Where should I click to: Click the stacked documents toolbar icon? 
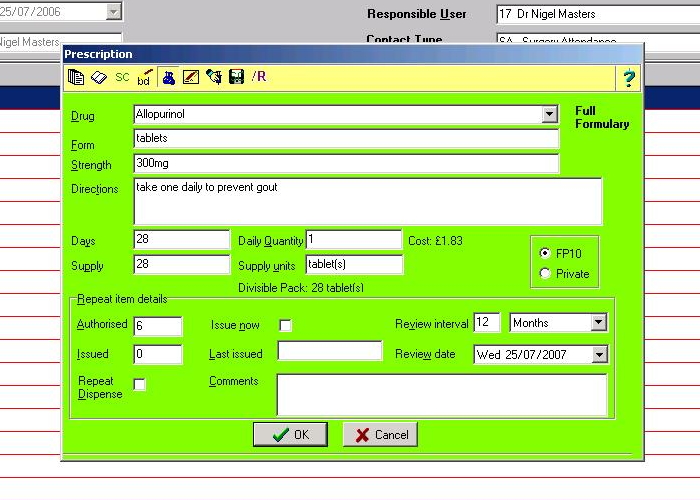(x=76, y=77)
